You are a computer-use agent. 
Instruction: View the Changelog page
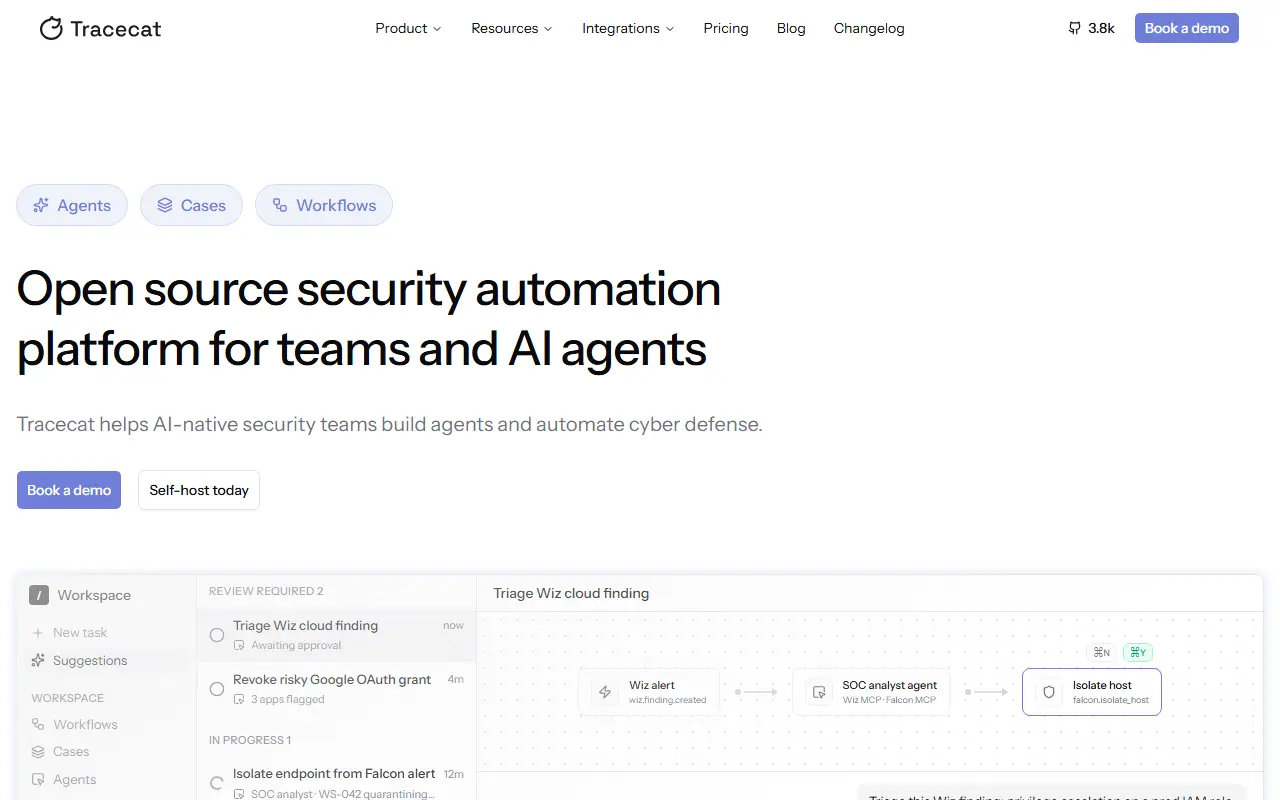[x=869, y=28]
